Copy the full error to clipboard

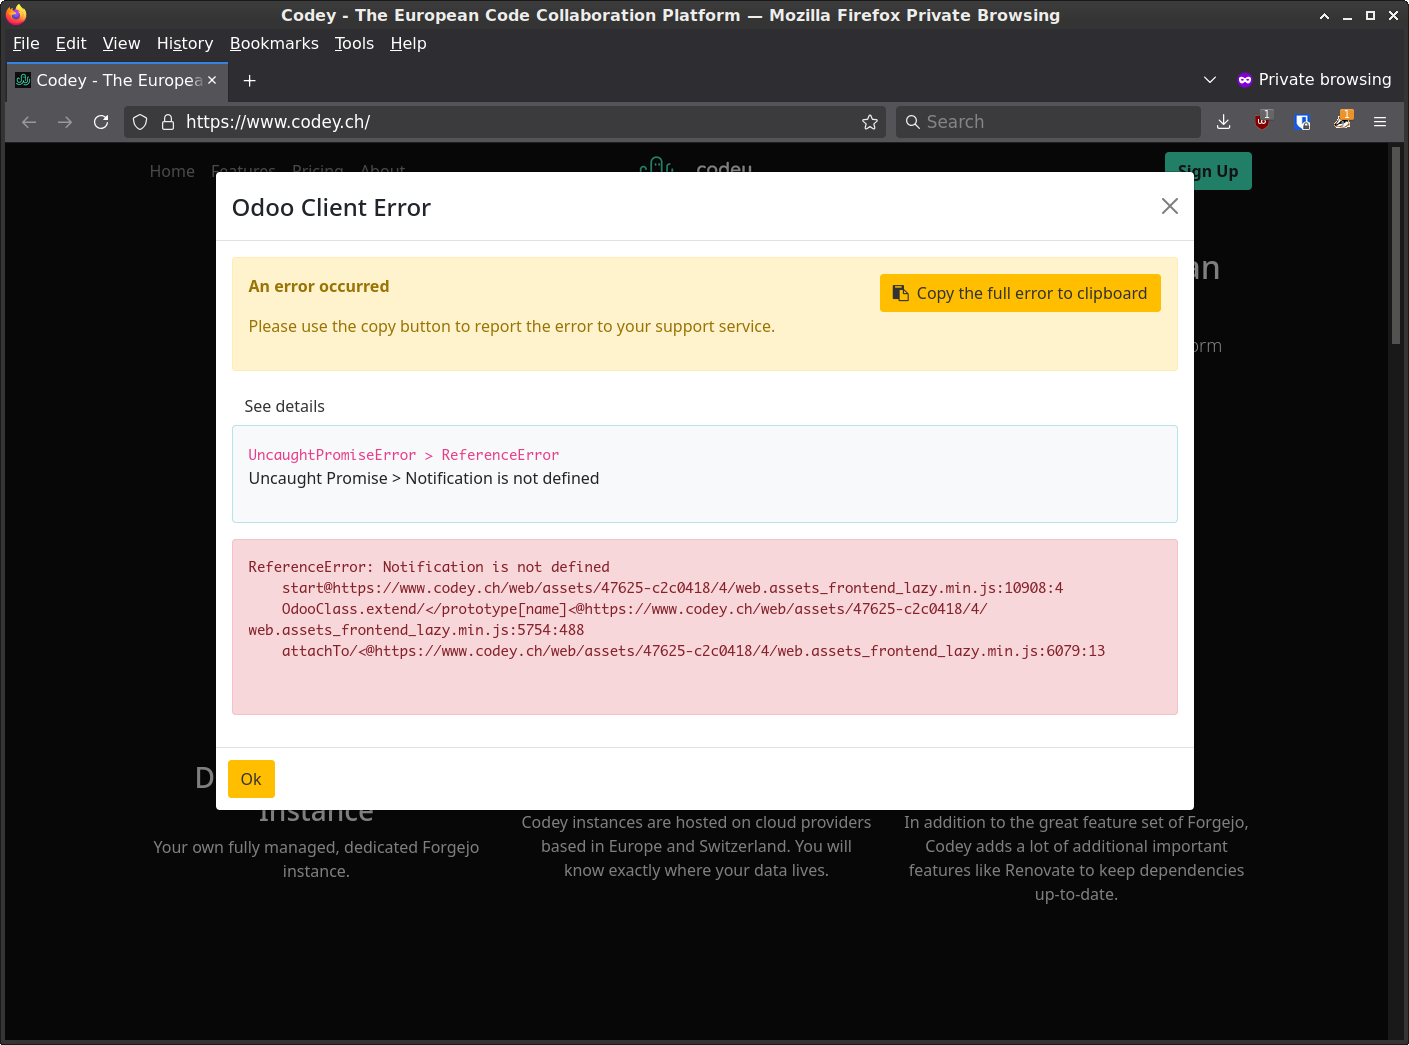coord(1020,293)
